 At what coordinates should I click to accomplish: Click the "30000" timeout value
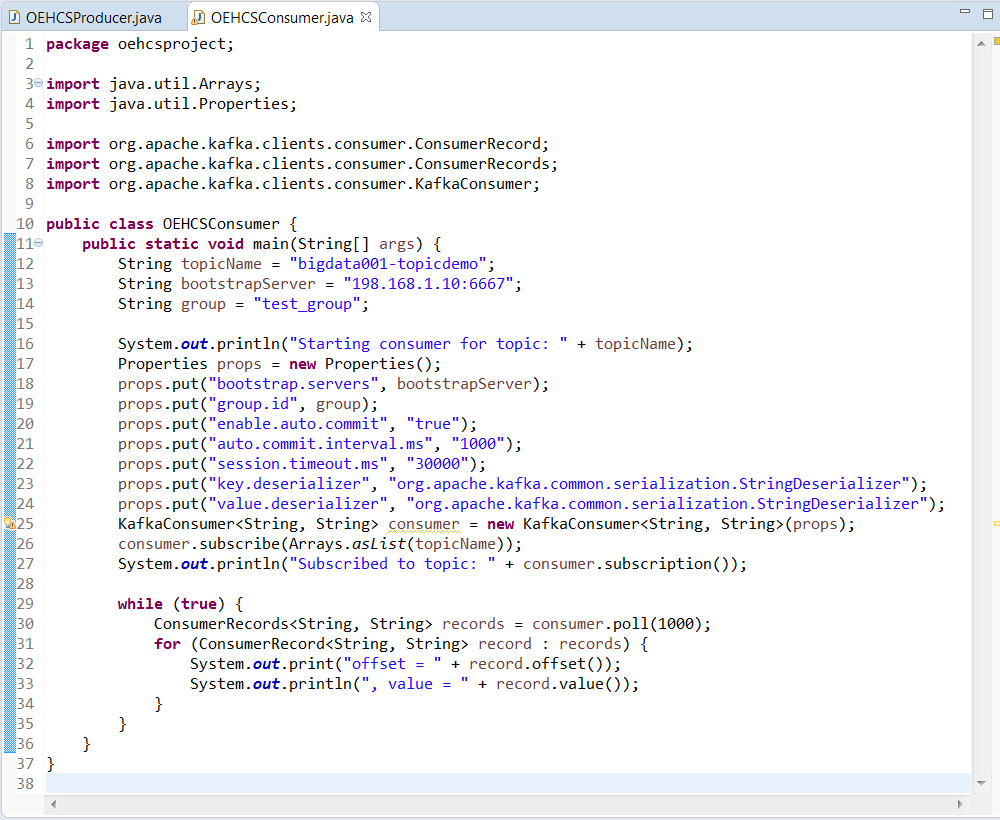[438, 464]
